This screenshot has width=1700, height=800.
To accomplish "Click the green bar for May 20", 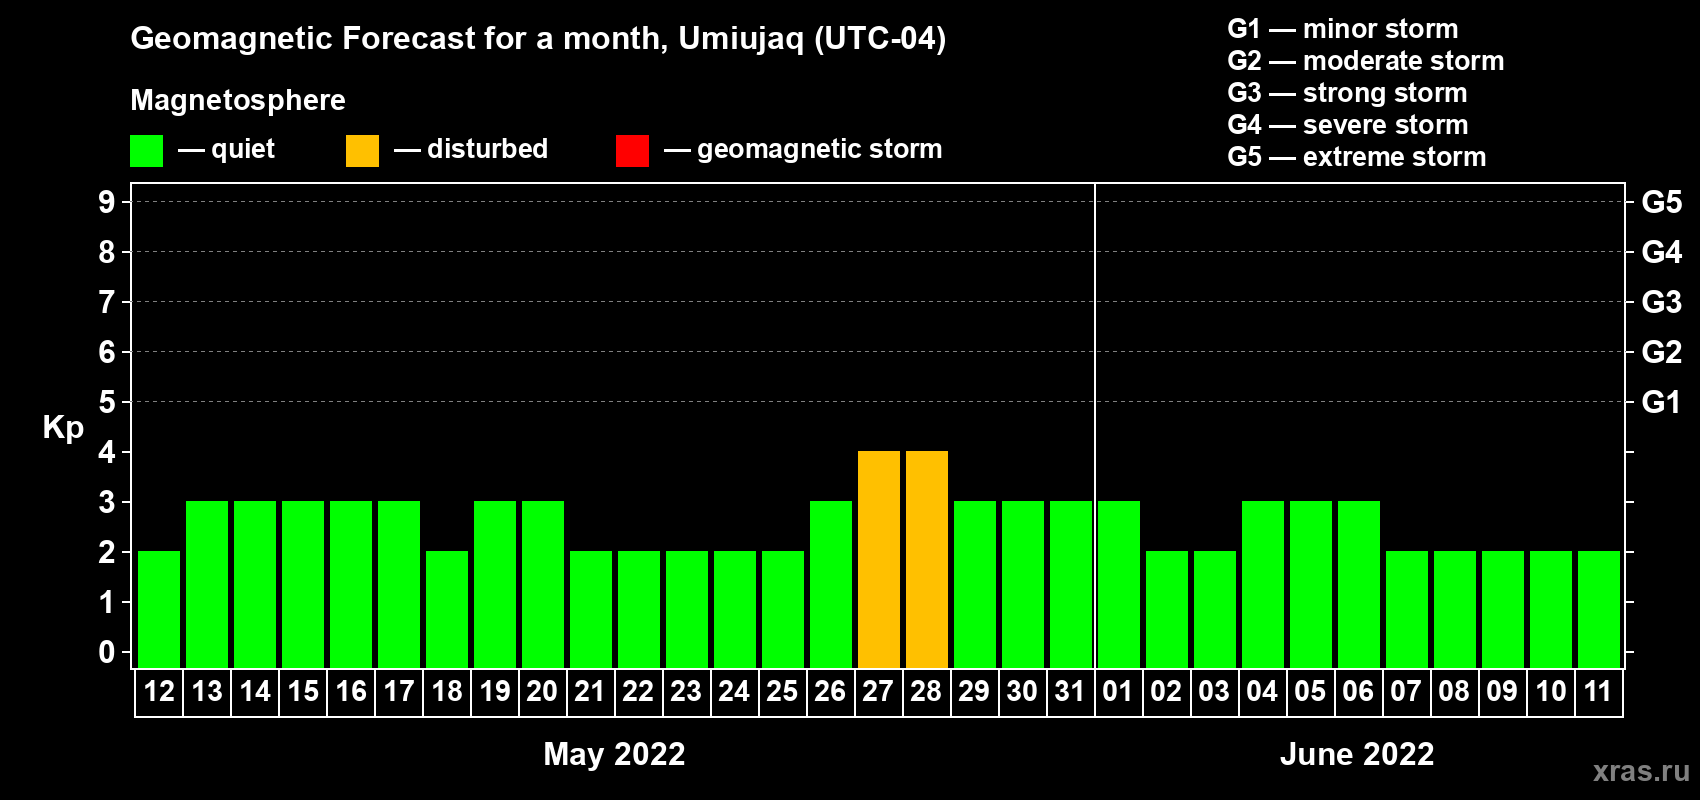I will click(543, 585).
